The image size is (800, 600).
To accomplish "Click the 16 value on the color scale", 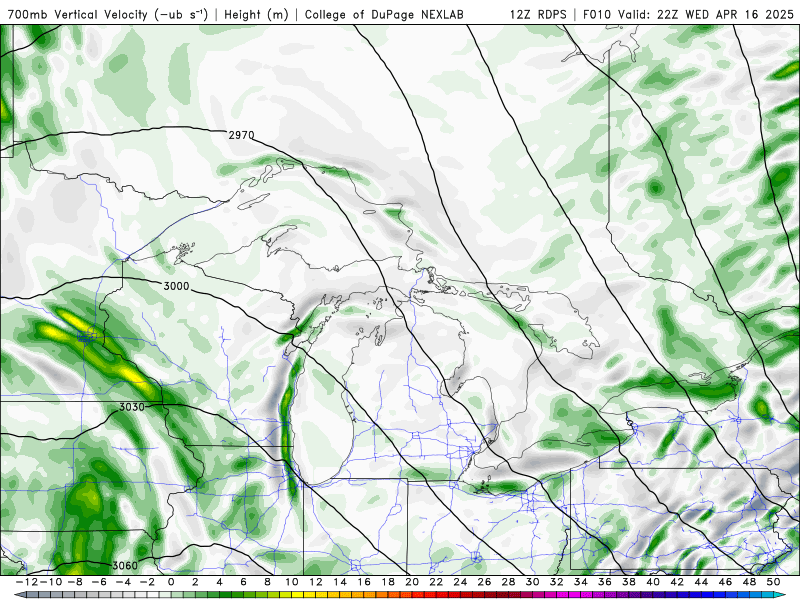I will 364,582.
